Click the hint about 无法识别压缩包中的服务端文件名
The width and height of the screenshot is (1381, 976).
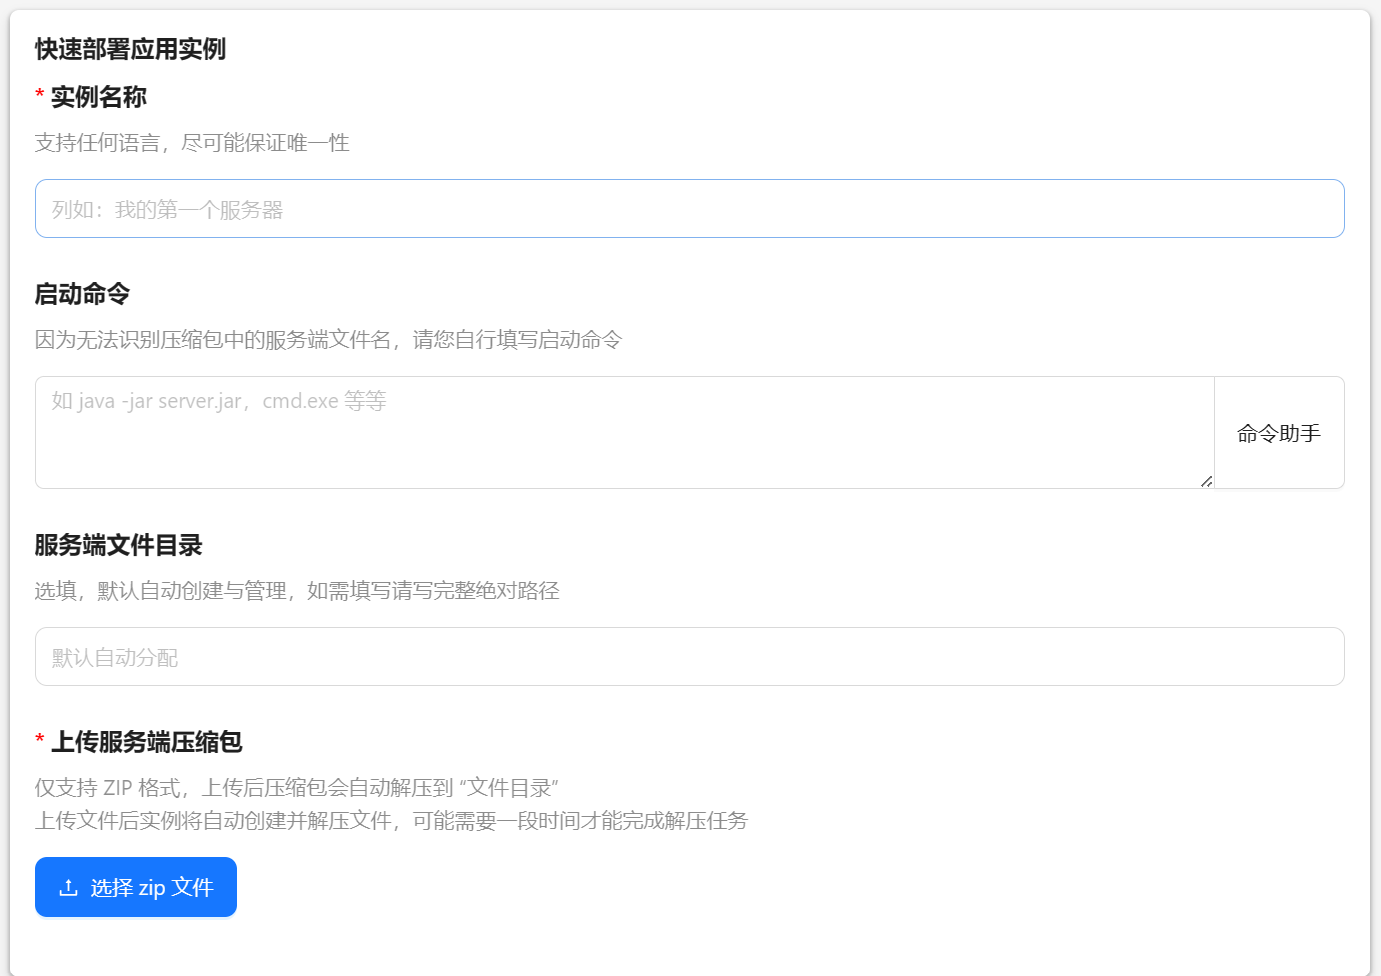click(x=328, y=340)
